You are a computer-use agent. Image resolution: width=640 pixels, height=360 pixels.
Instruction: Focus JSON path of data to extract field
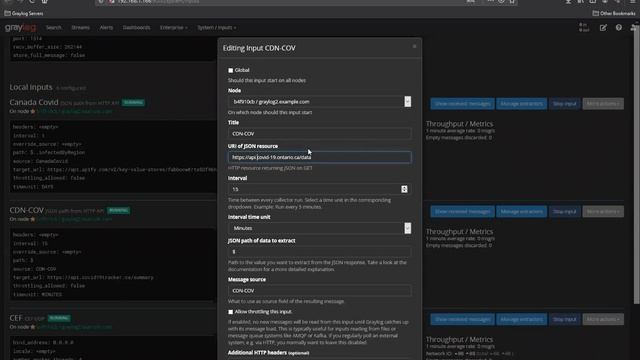pos(320,252)
